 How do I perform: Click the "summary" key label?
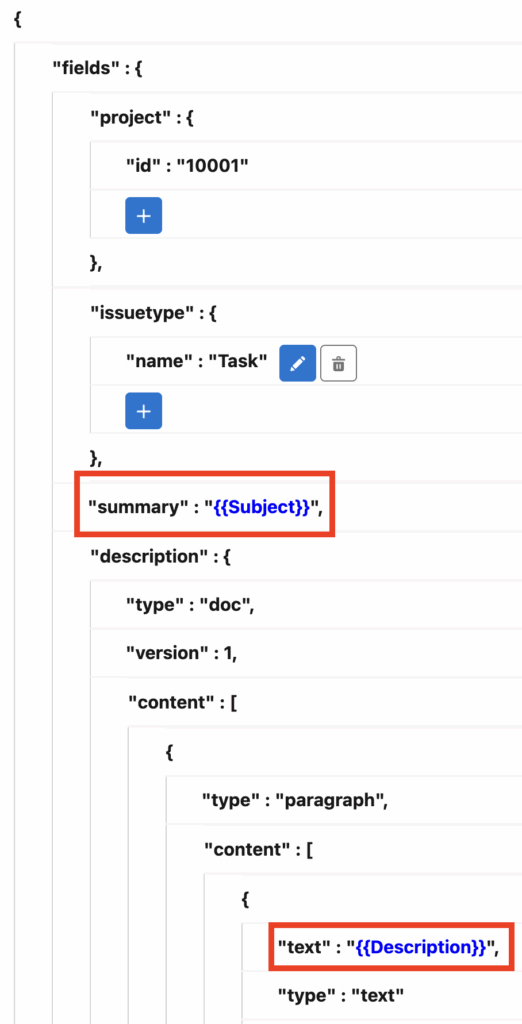coord(134,509)
